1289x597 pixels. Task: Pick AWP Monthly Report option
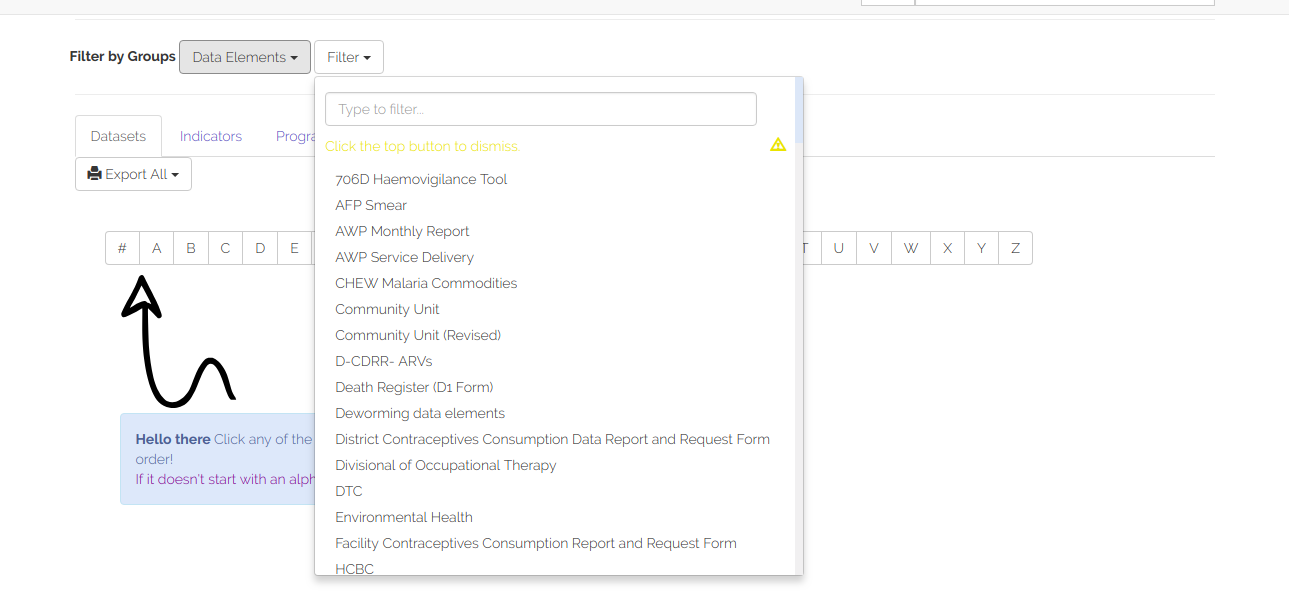point(402,231)
